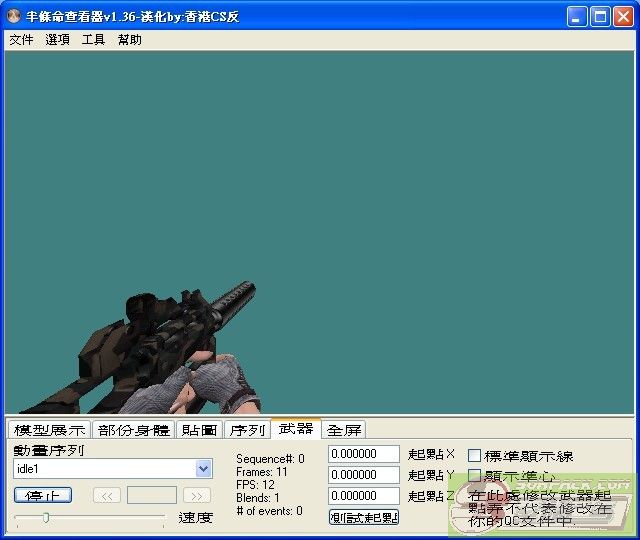Click the 'Frames: 11' text

click(262, 472)
